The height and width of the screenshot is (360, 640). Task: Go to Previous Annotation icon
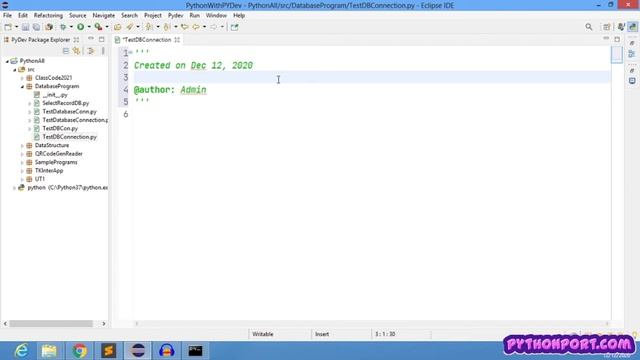coord(167,27)
